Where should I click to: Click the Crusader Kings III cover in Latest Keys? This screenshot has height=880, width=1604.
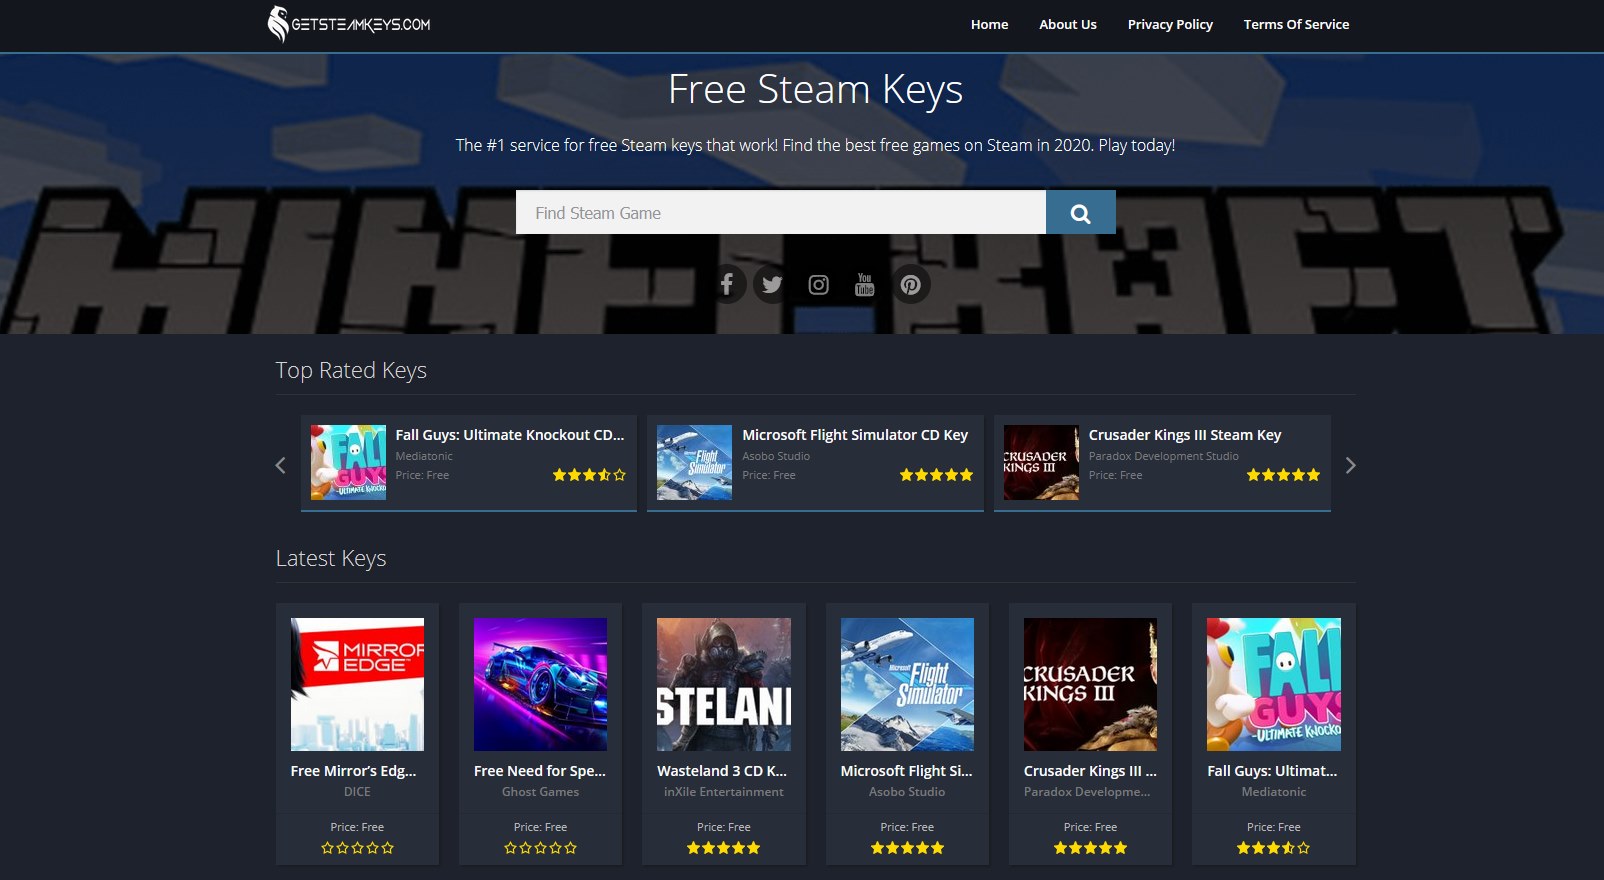point(1090,684)
